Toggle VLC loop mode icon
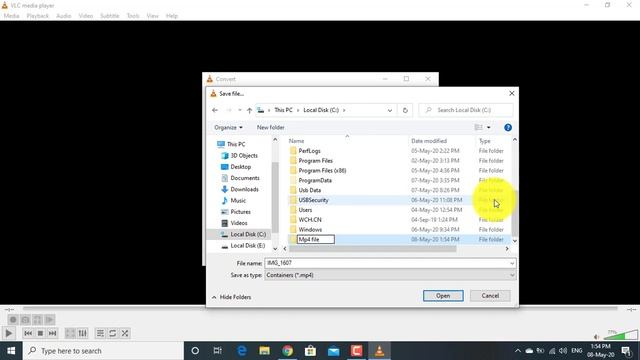The image size is (640, 360). [x=112, y=333]
